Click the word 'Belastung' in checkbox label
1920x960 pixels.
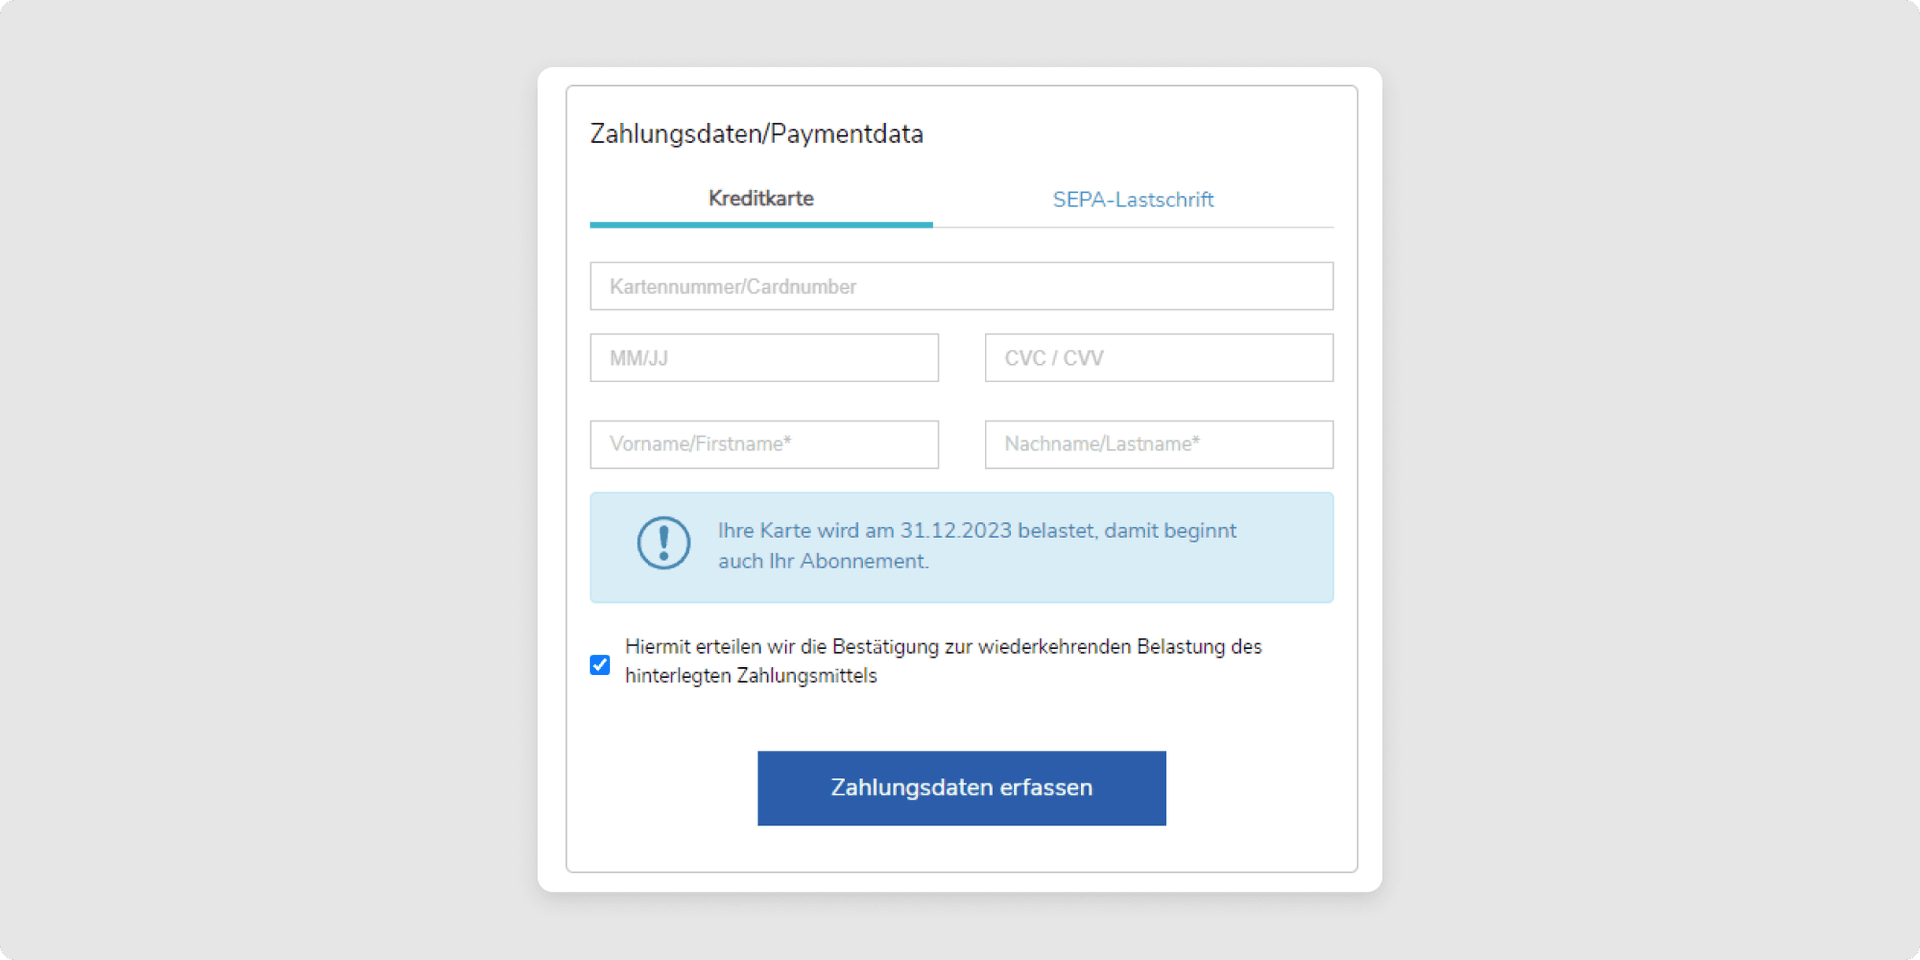click(1181, 647)
